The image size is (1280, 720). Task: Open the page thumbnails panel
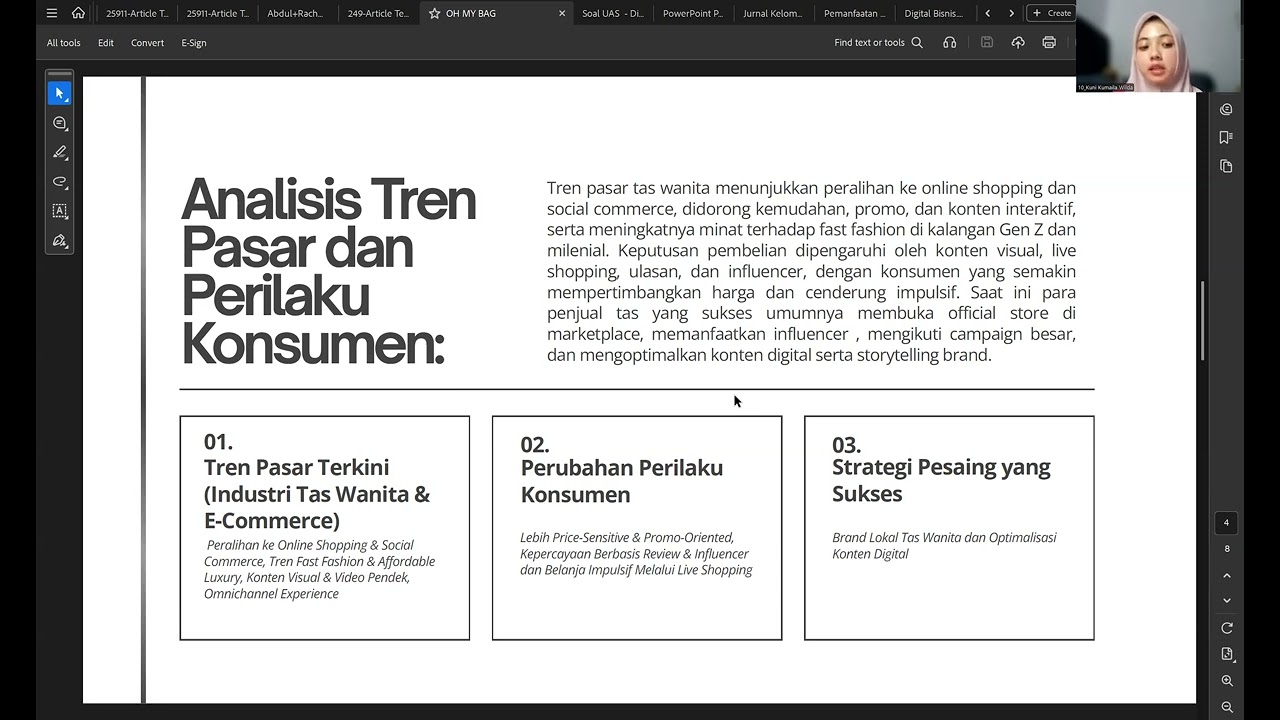1226,166
